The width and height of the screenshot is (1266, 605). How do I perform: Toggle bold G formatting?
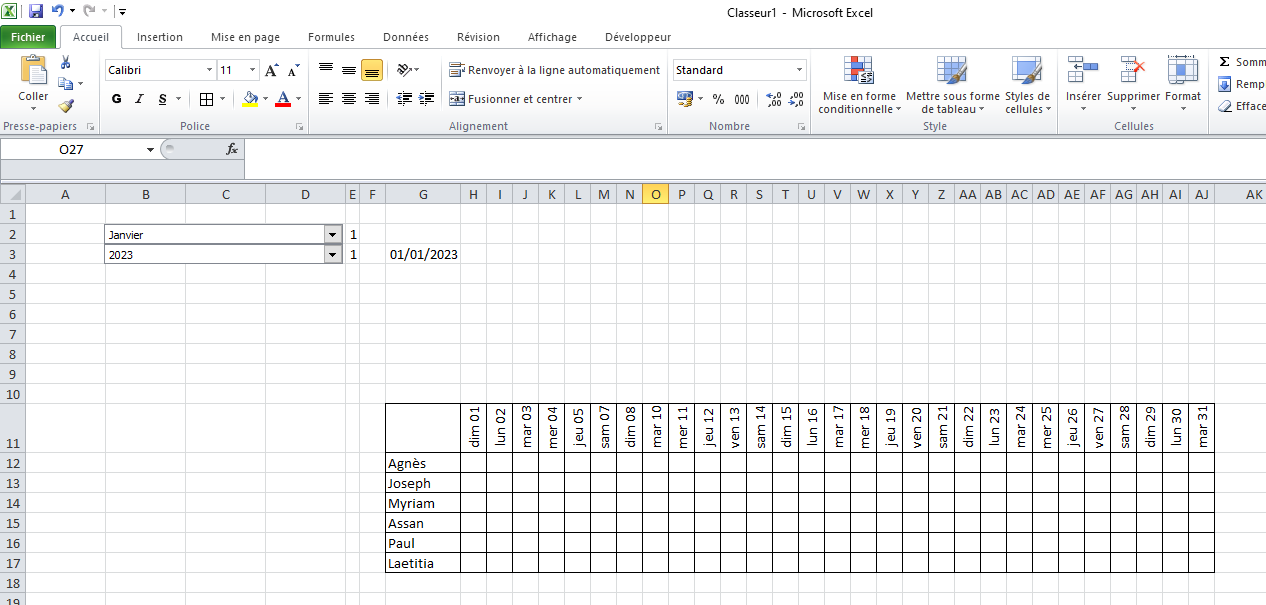click(117, 99)
